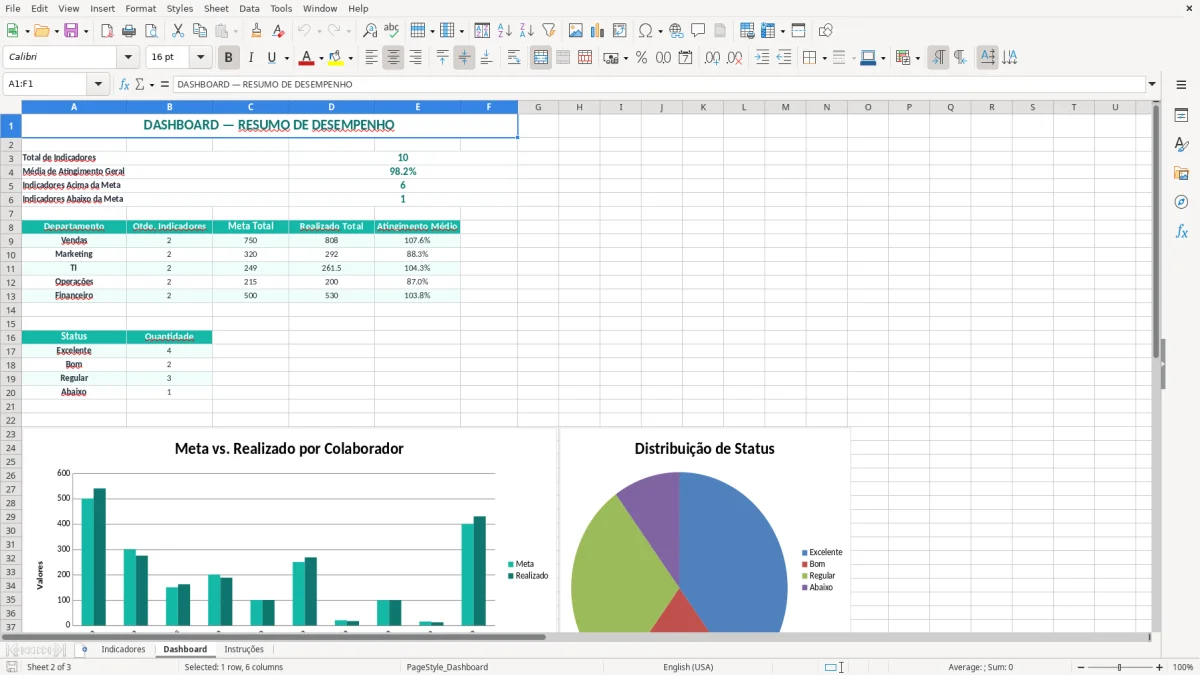This screenshot has width=1200, height=675.
Task: Click the Insert Image icon
Action: (576, 31)
